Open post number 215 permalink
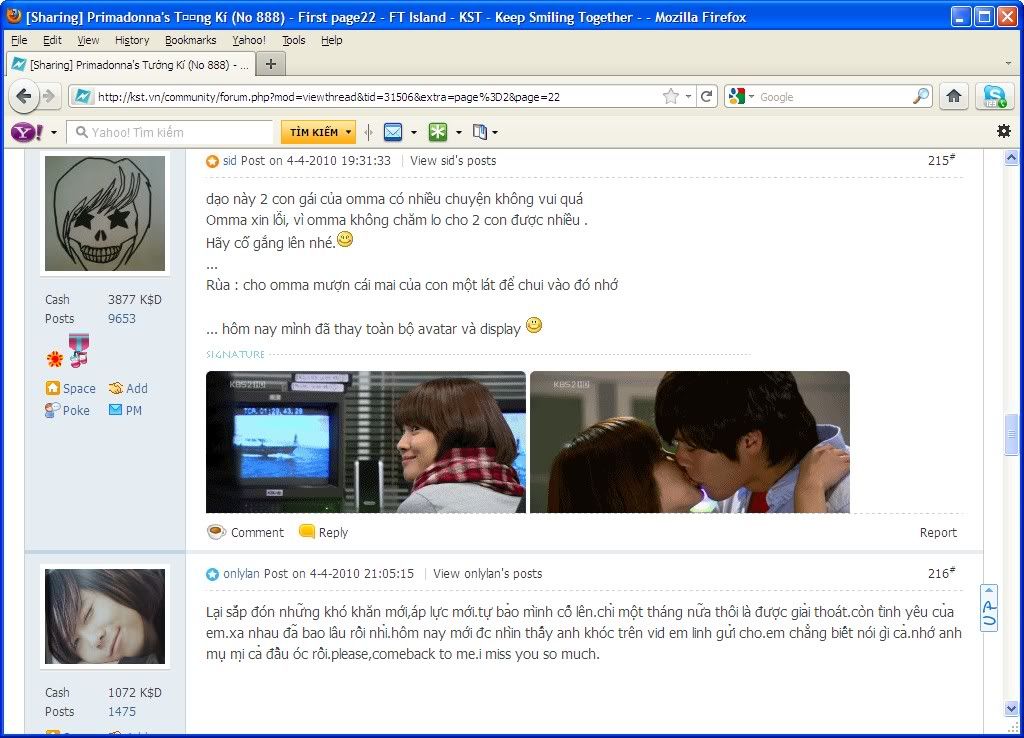Screen dimensions: 1024x738 coord(941,160)
